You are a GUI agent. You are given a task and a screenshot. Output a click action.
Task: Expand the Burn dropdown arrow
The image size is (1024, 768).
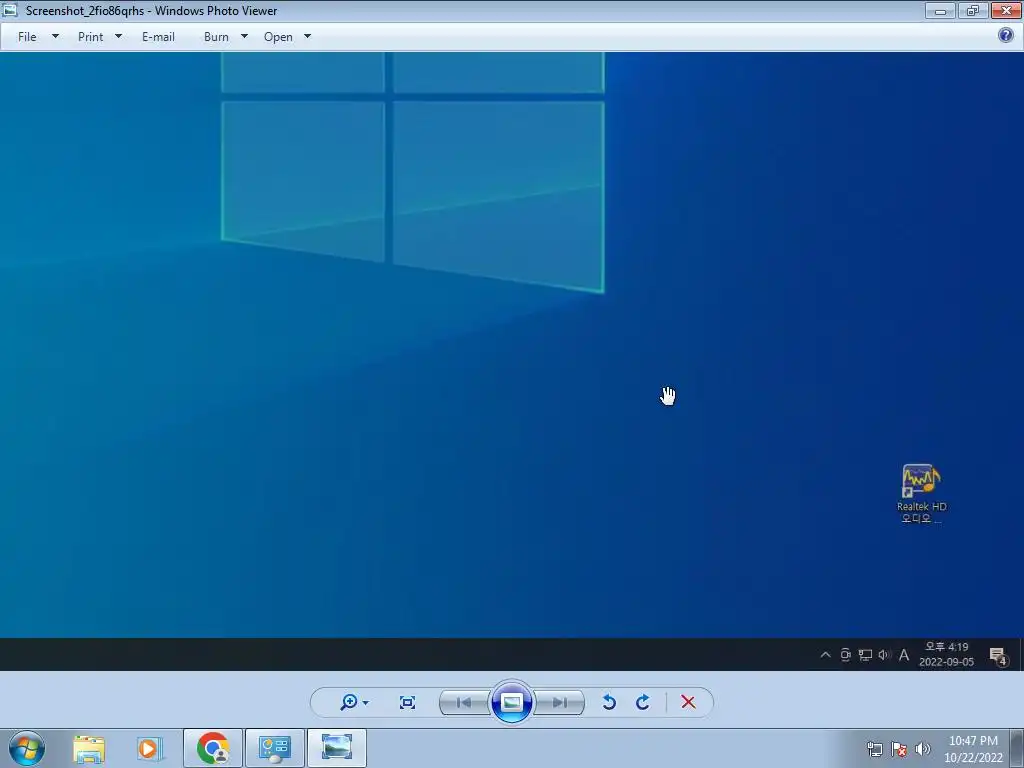click(x=244, y=37)
